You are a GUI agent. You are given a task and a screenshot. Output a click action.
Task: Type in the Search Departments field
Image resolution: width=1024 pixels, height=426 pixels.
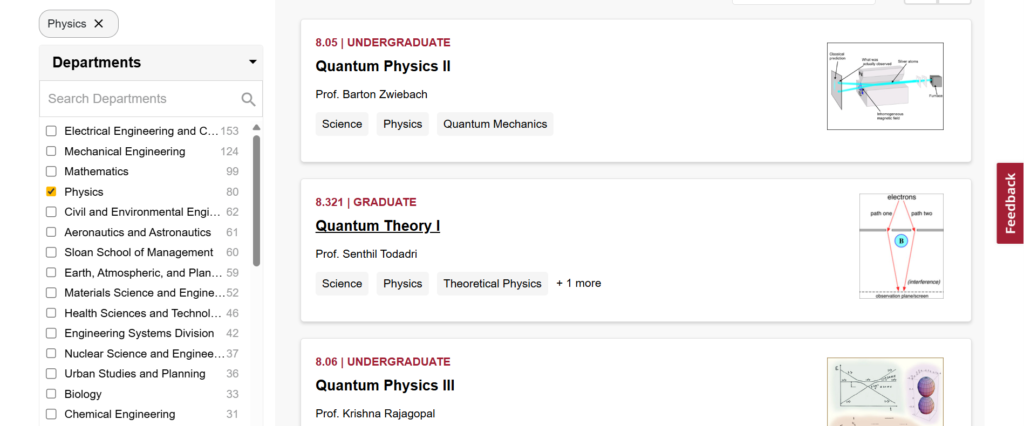click(x=140, y=99)
